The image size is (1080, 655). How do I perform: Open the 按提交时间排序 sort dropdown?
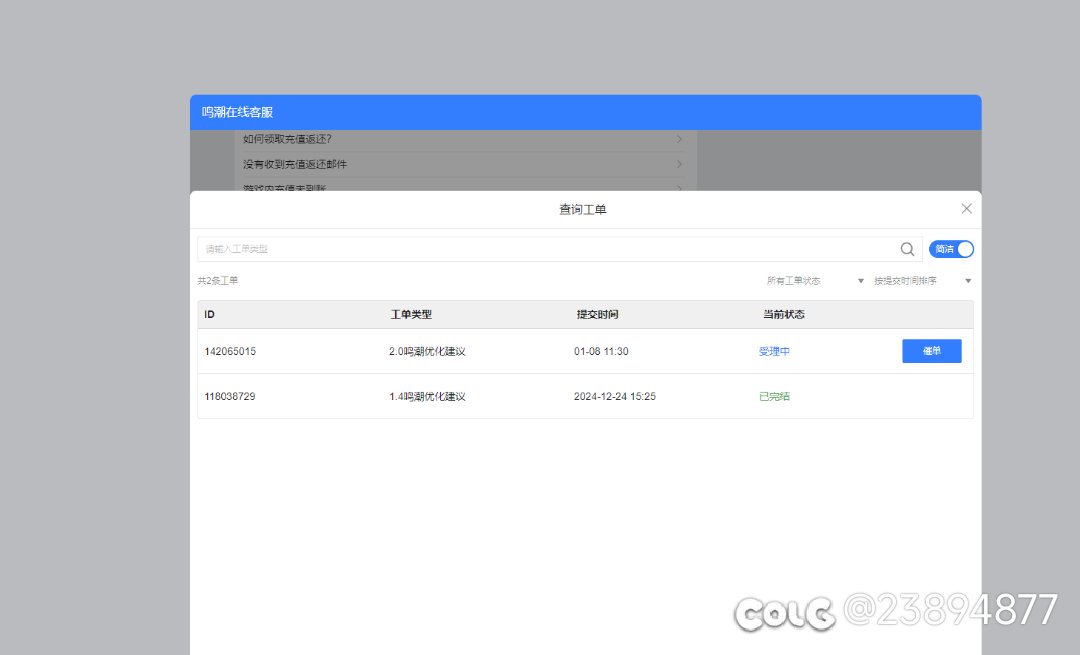pos(922,281)
